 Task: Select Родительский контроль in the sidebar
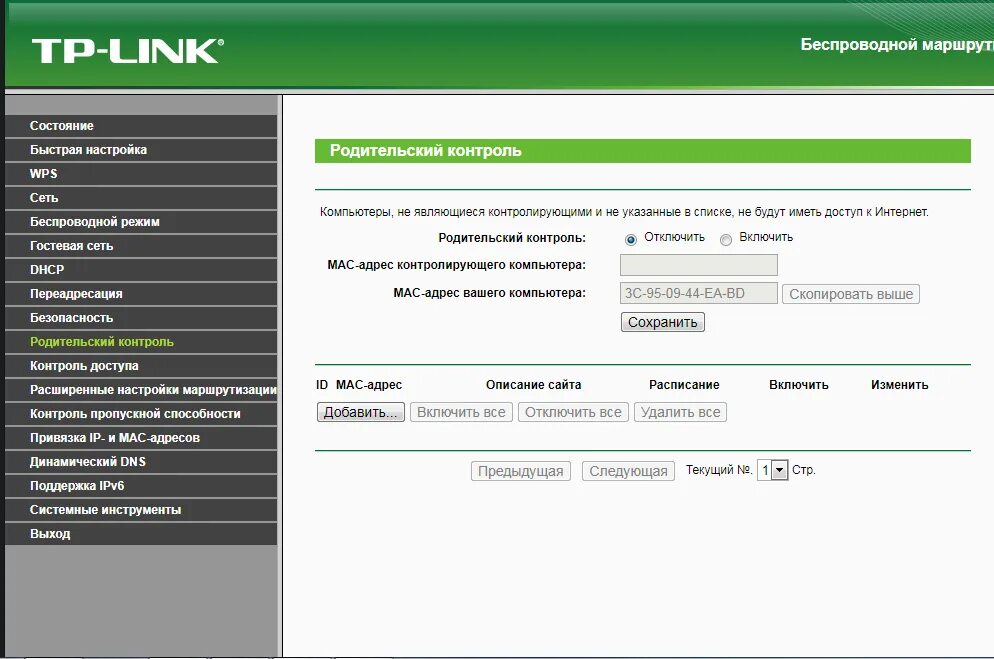[141, 342]
